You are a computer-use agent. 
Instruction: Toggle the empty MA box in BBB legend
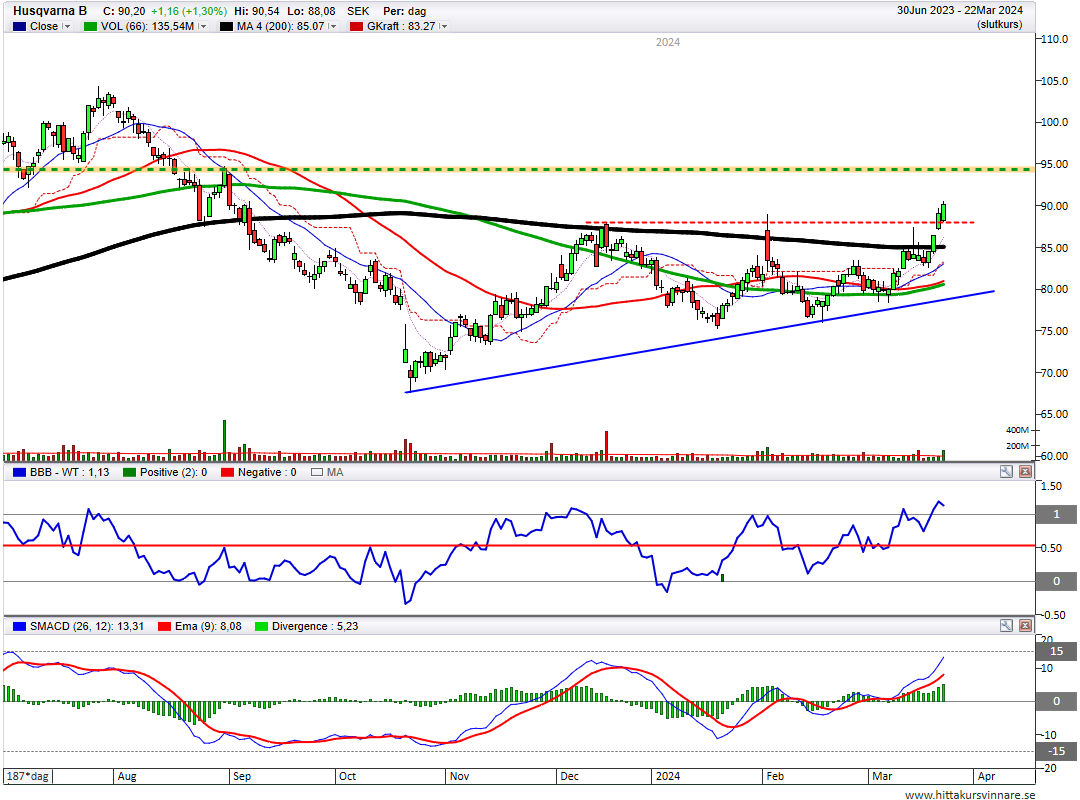tap(317, 472)
